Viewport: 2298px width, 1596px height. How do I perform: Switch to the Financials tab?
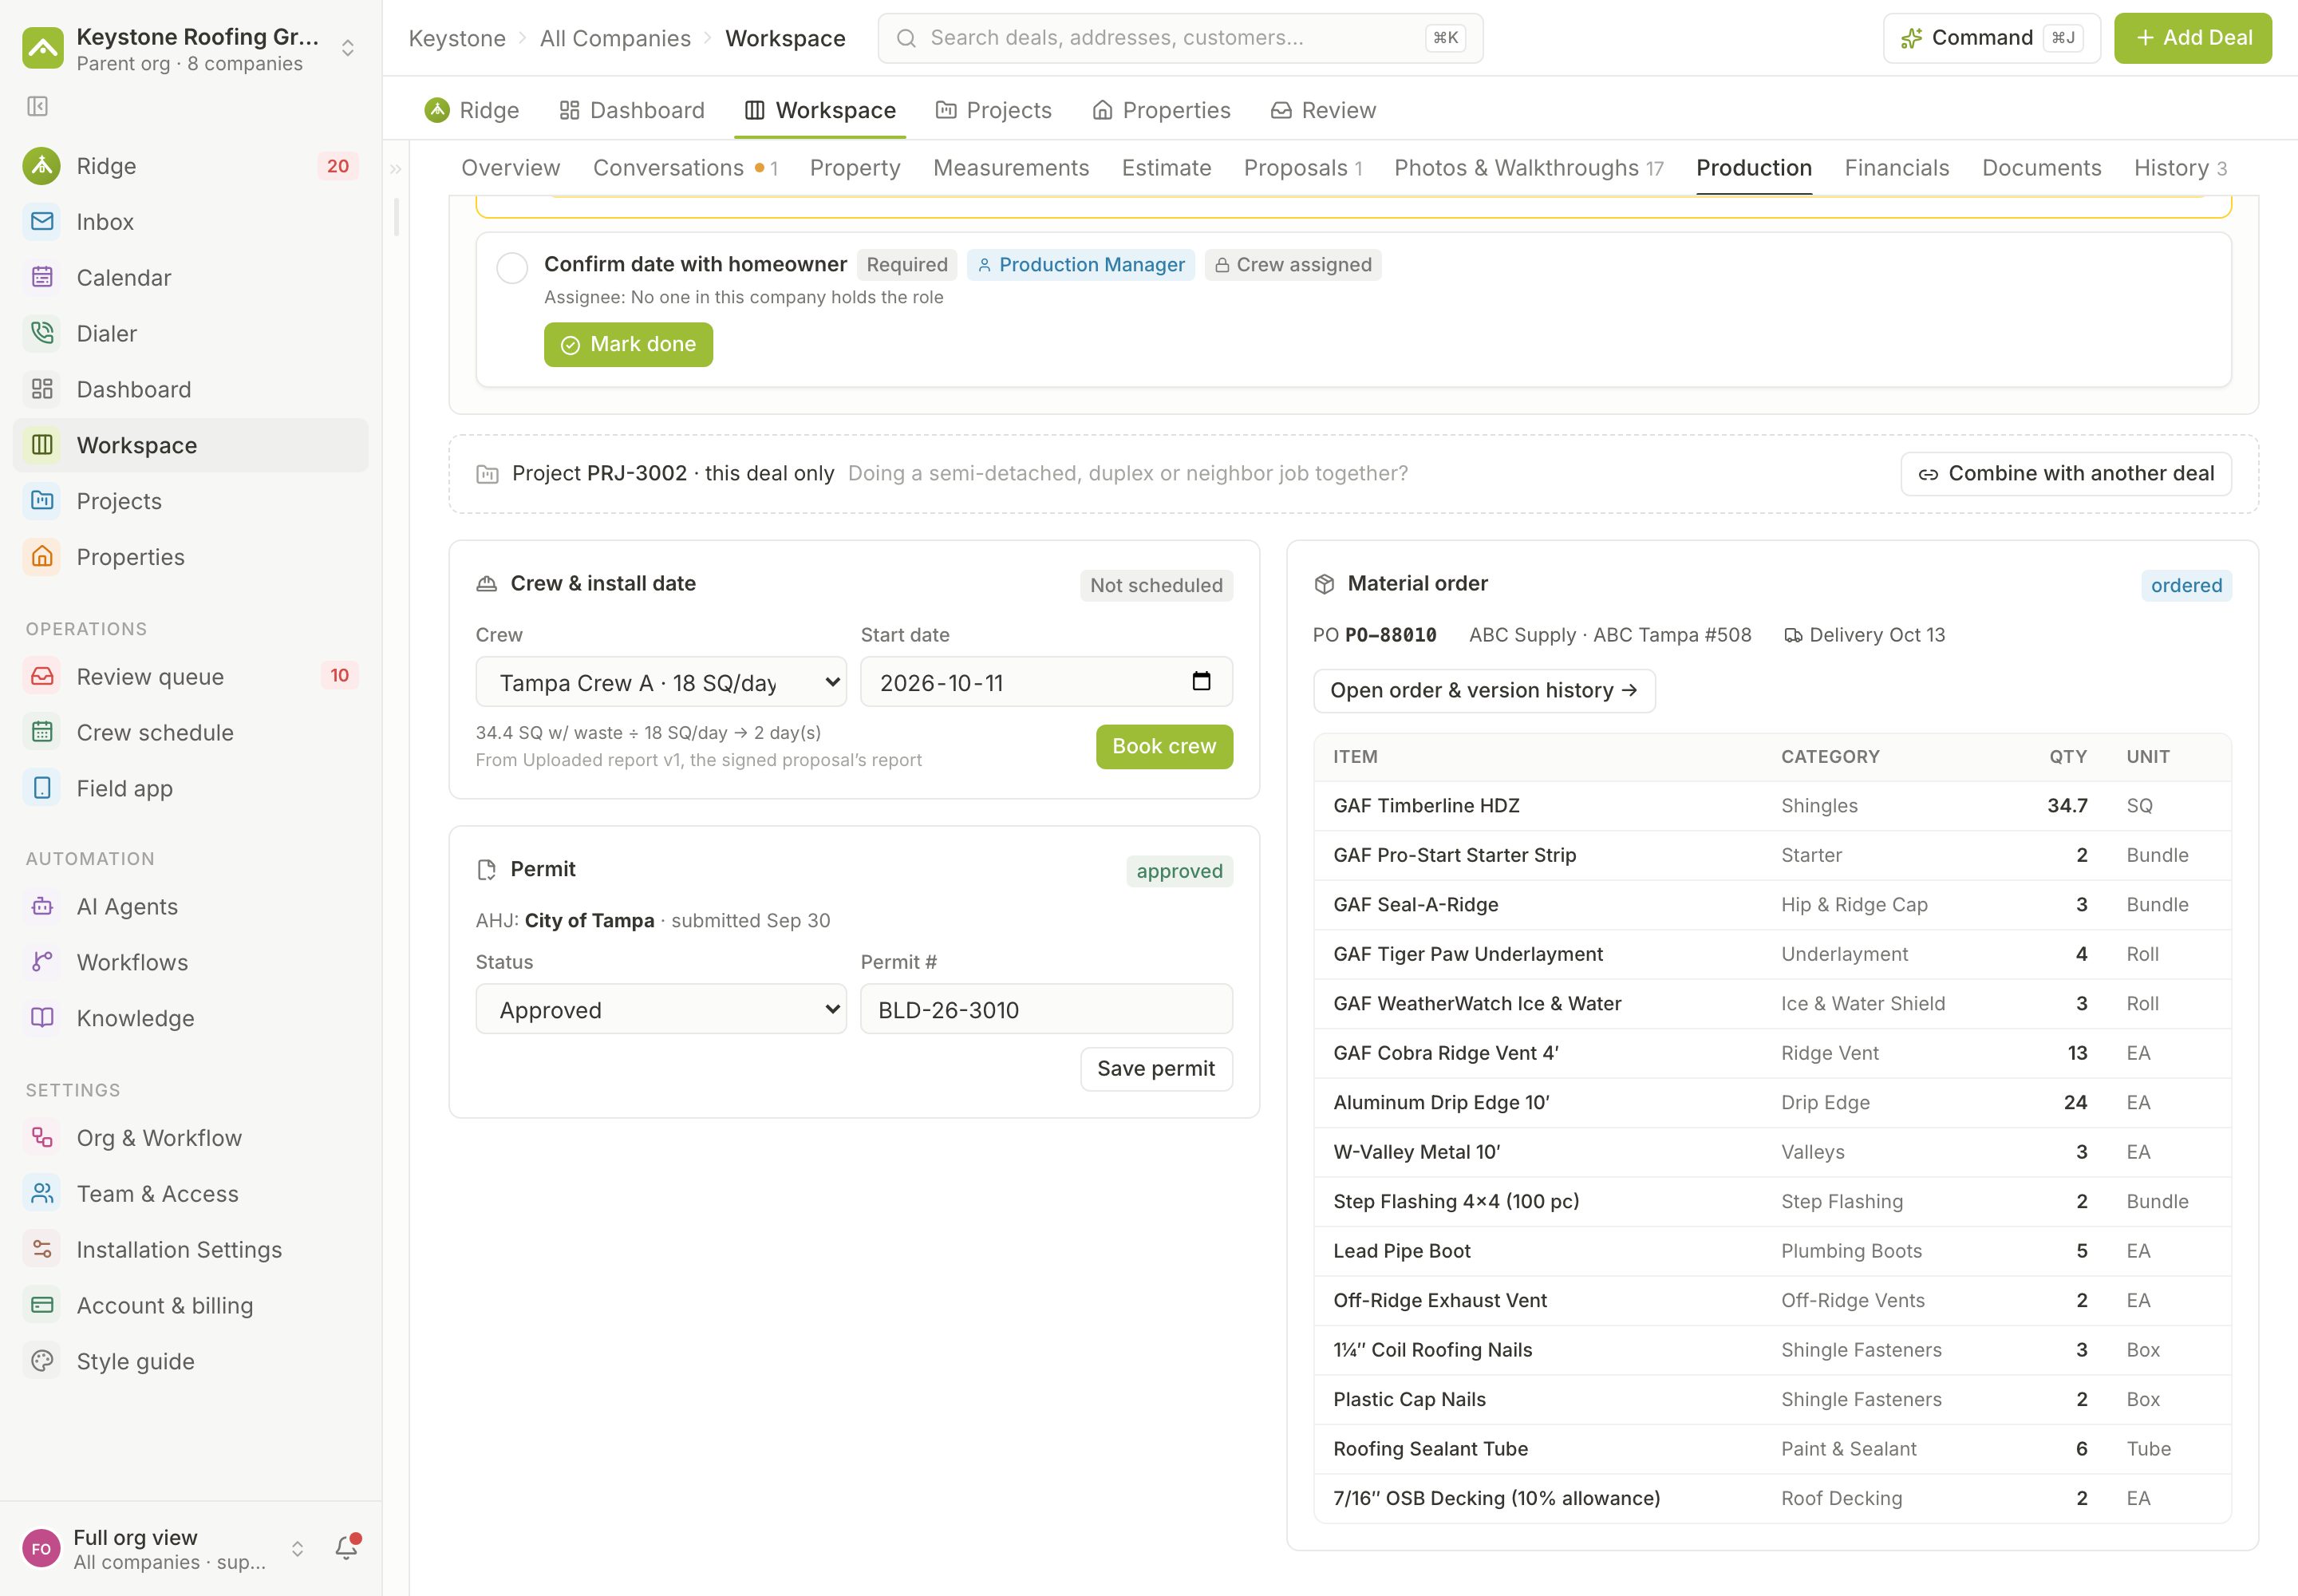tap(1897, 168)
